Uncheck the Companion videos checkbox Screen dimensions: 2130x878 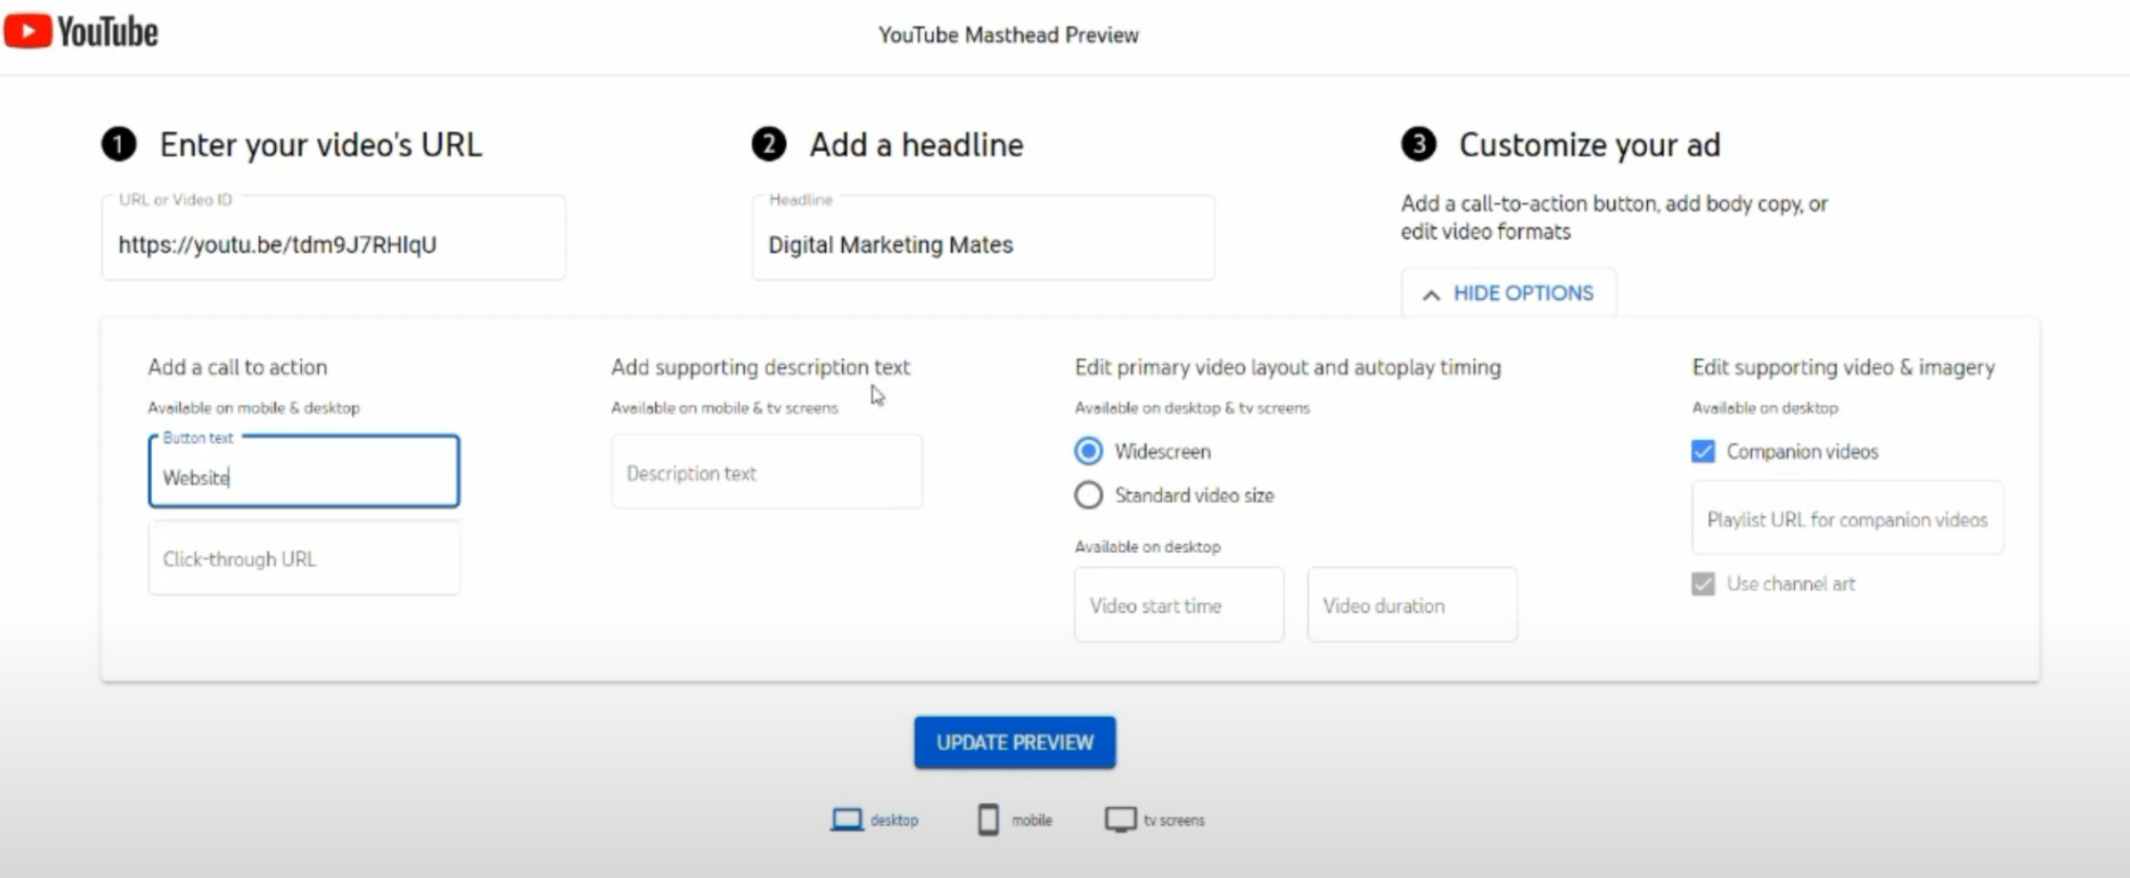[x=1703, y=451]
